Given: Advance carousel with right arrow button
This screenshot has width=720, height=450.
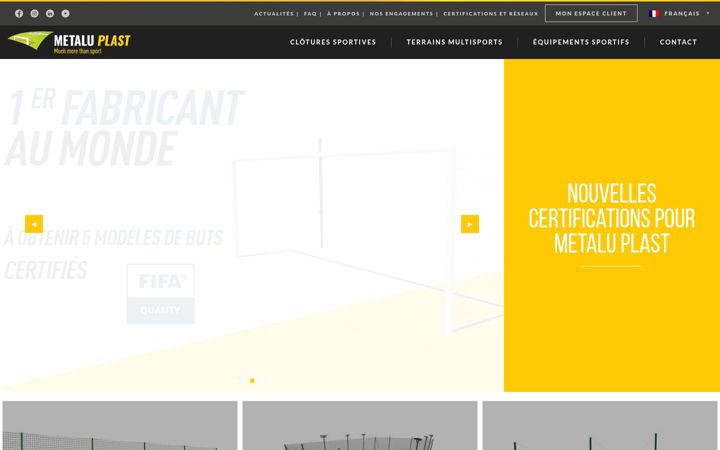Looking at the screenshot, I should point(470,224).
